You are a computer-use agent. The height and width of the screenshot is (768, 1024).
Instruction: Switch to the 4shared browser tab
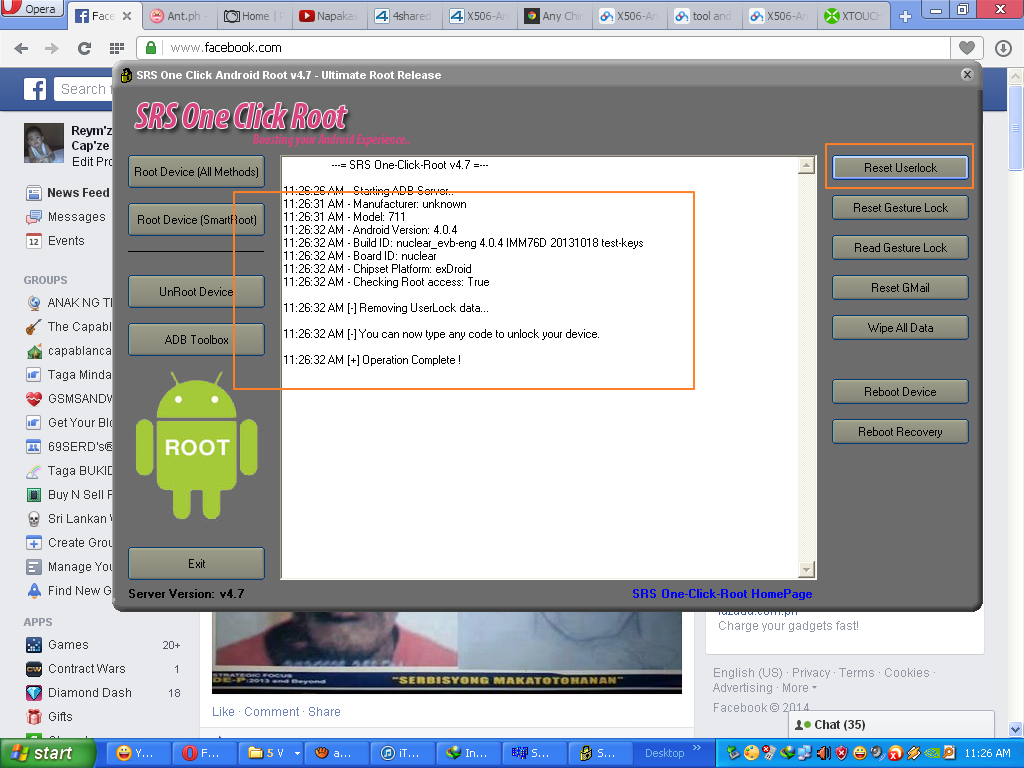[402, 16]
